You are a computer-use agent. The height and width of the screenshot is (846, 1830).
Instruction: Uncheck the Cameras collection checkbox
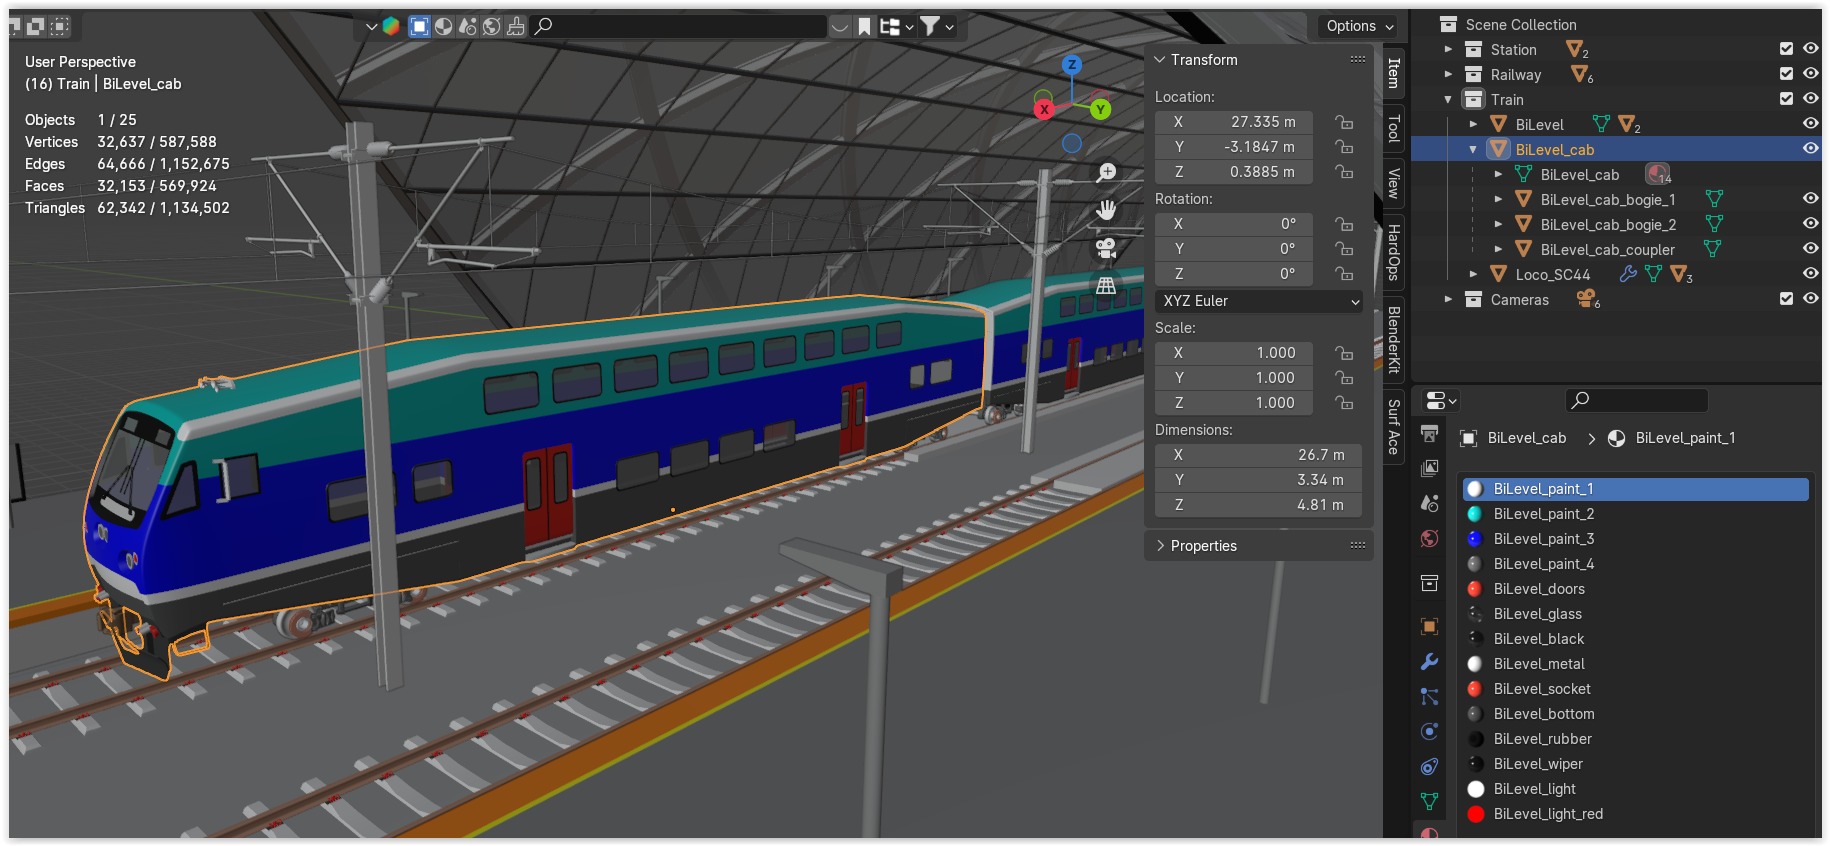[x=1786, y=299]
